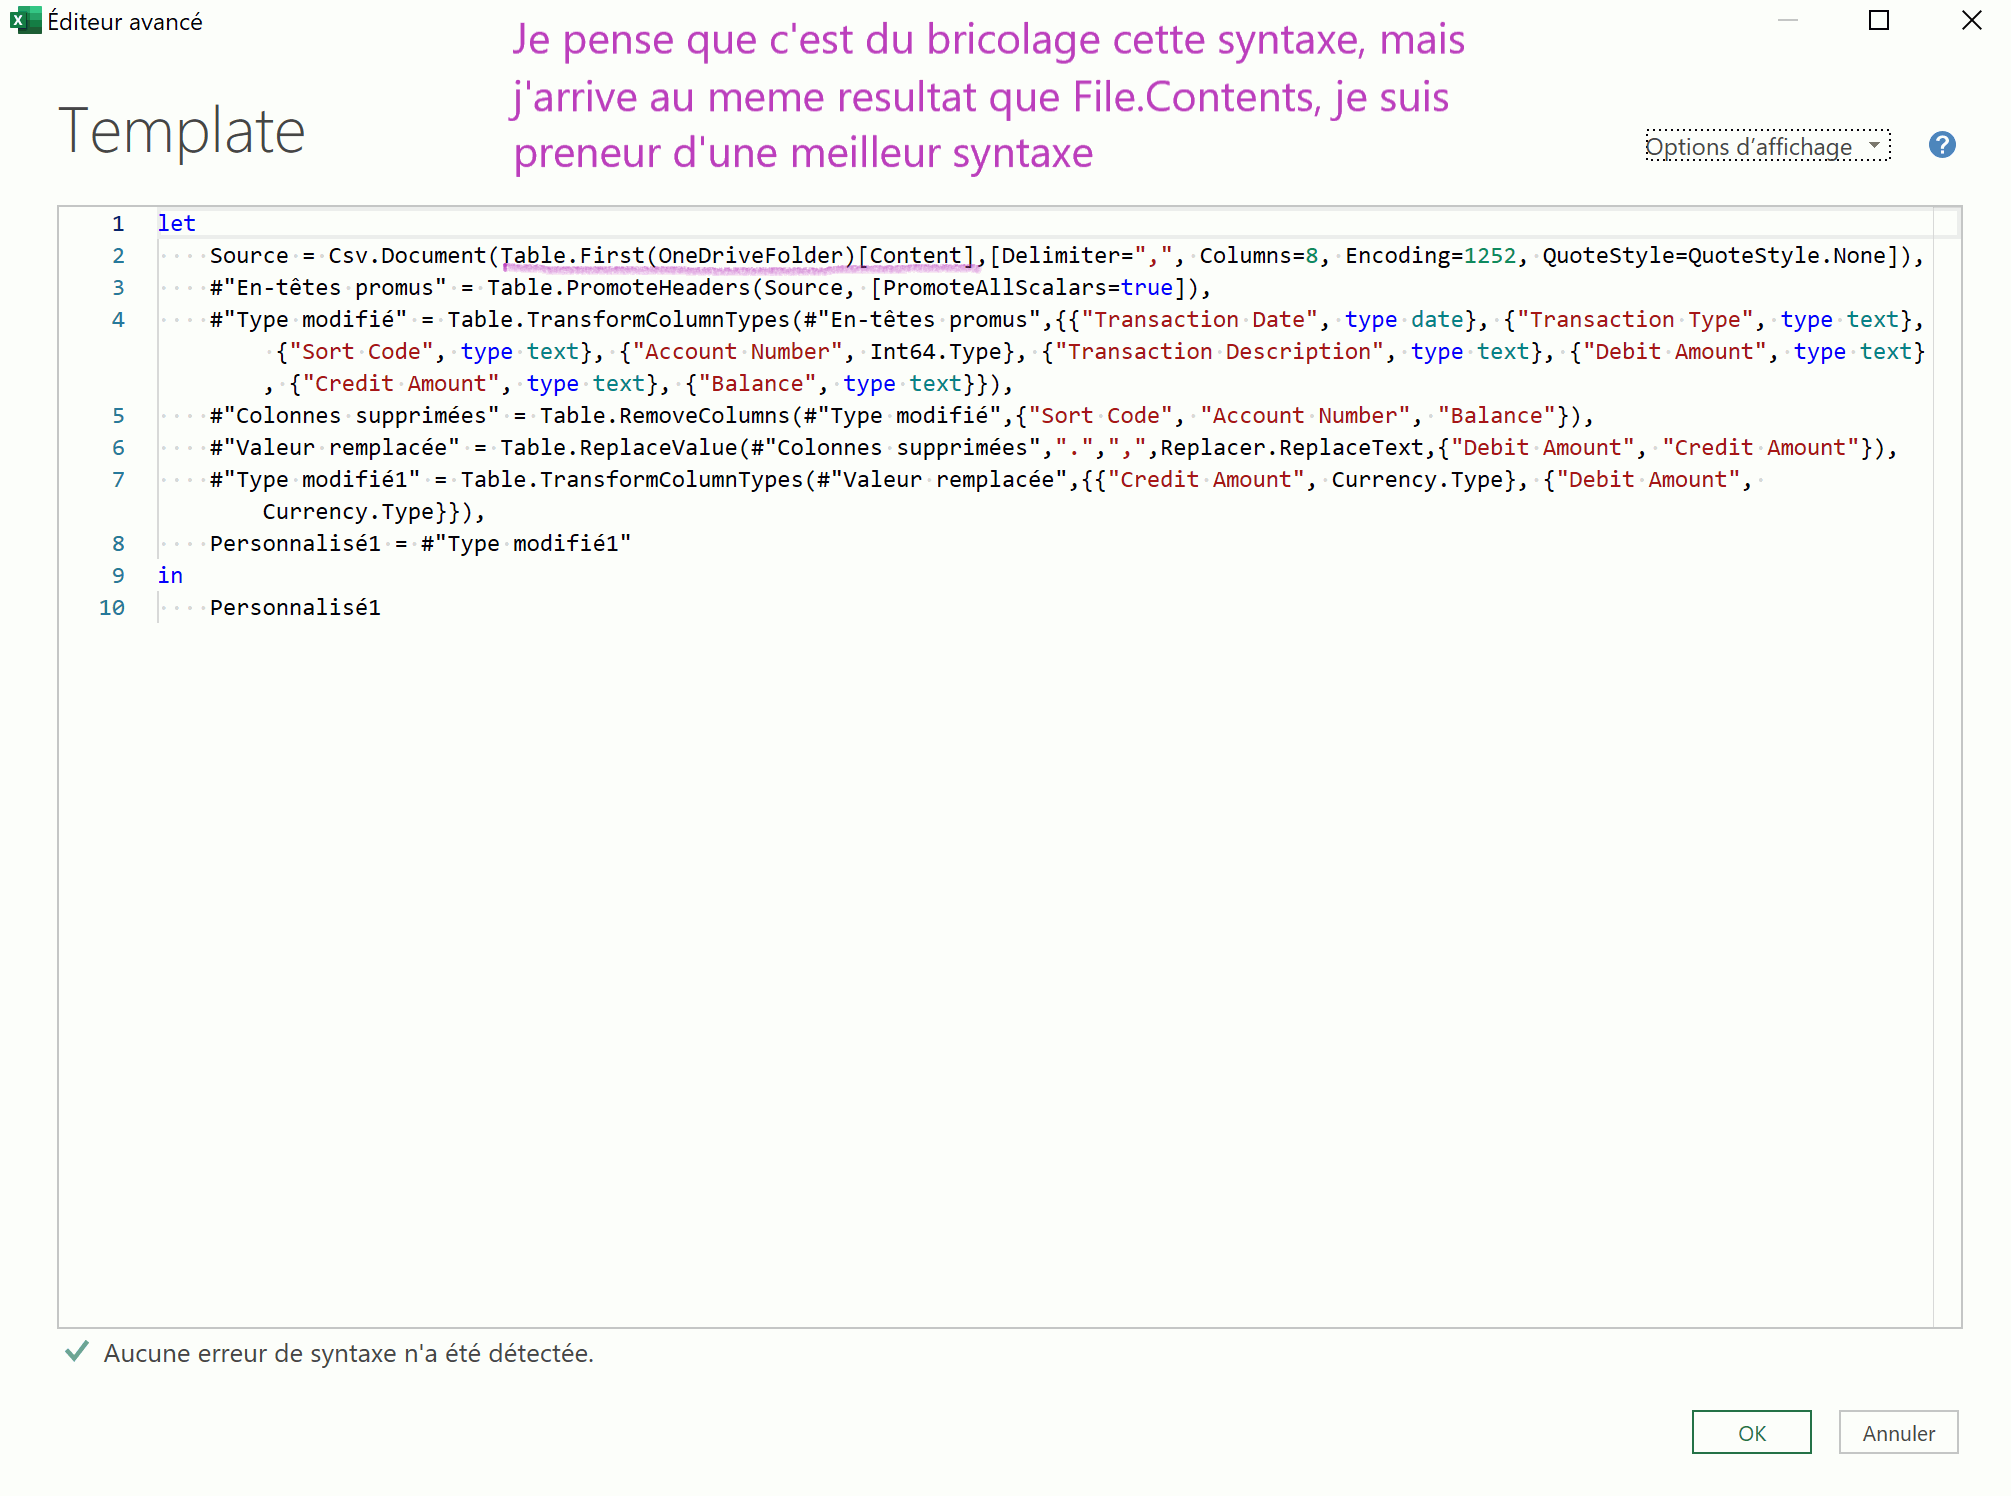Click Table.RemoveColumns in line 5

[x=664, y=415]
